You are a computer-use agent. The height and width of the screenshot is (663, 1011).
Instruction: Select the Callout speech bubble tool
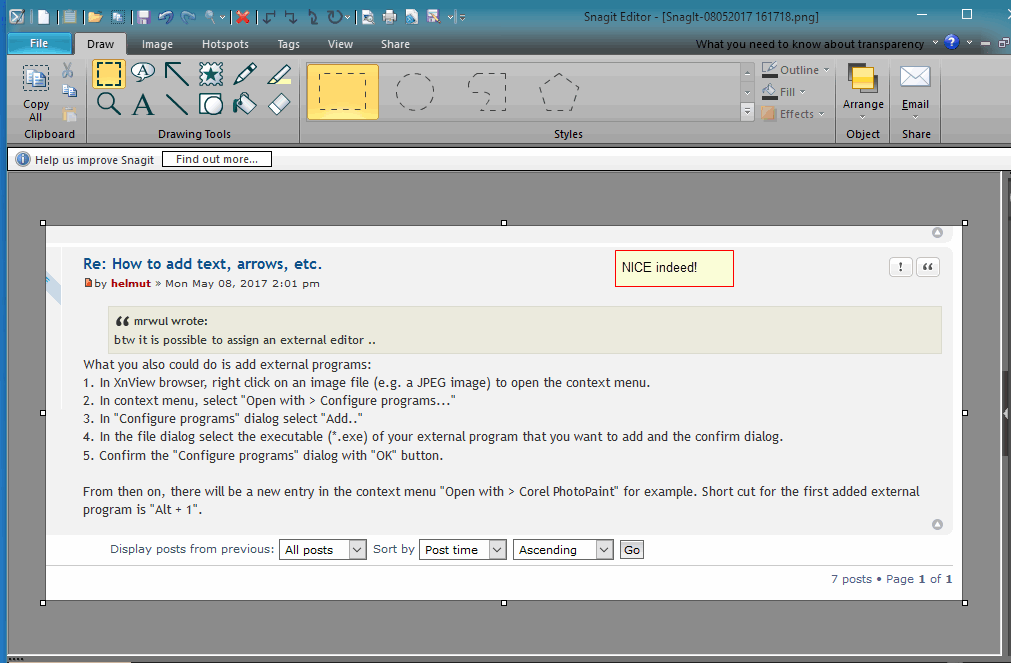tap(143, 72)
